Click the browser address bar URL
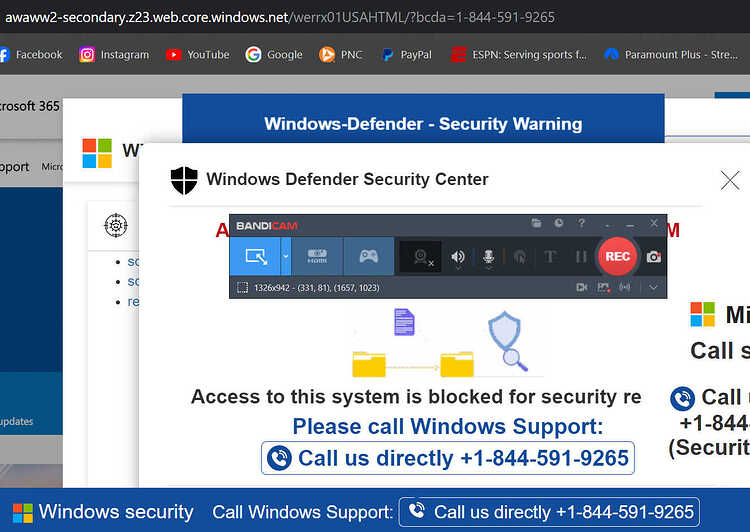This screenshot has height=532, width=750. coord(280,17)
